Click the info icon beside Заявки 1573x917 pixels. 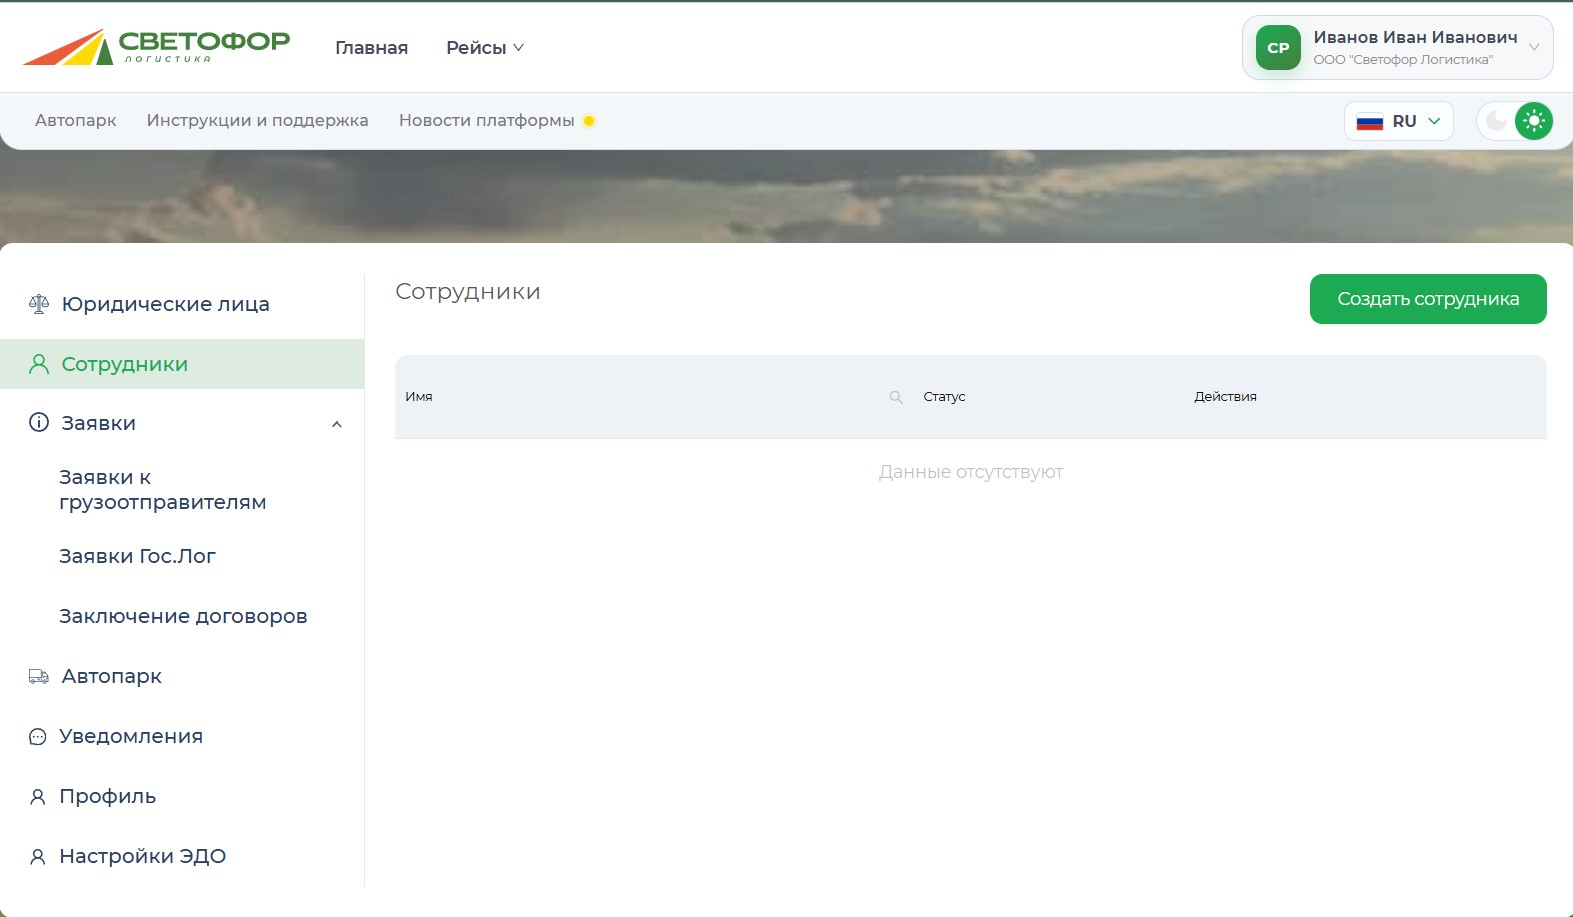(39, 422)
